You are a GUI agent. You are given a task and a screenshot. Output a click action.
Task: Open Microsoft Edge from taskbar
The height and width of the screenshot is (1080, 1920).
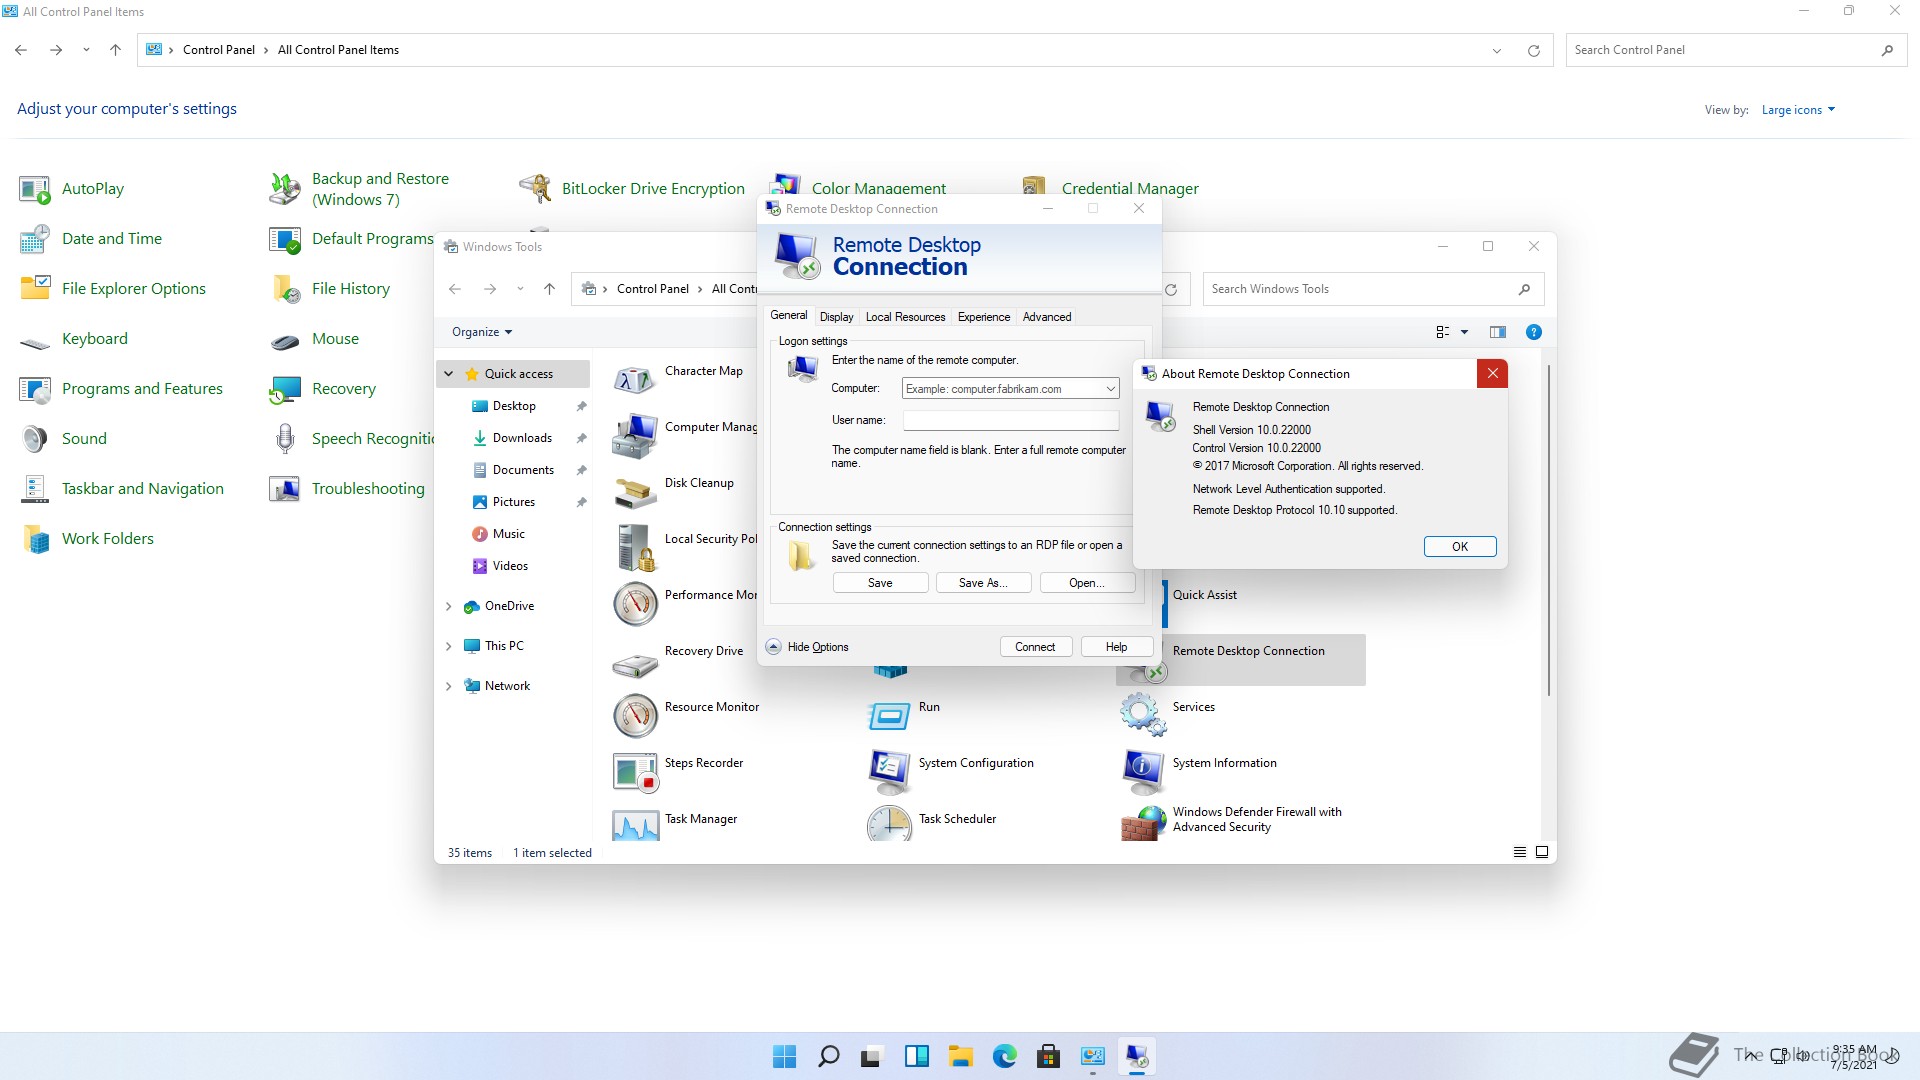1004,1056
